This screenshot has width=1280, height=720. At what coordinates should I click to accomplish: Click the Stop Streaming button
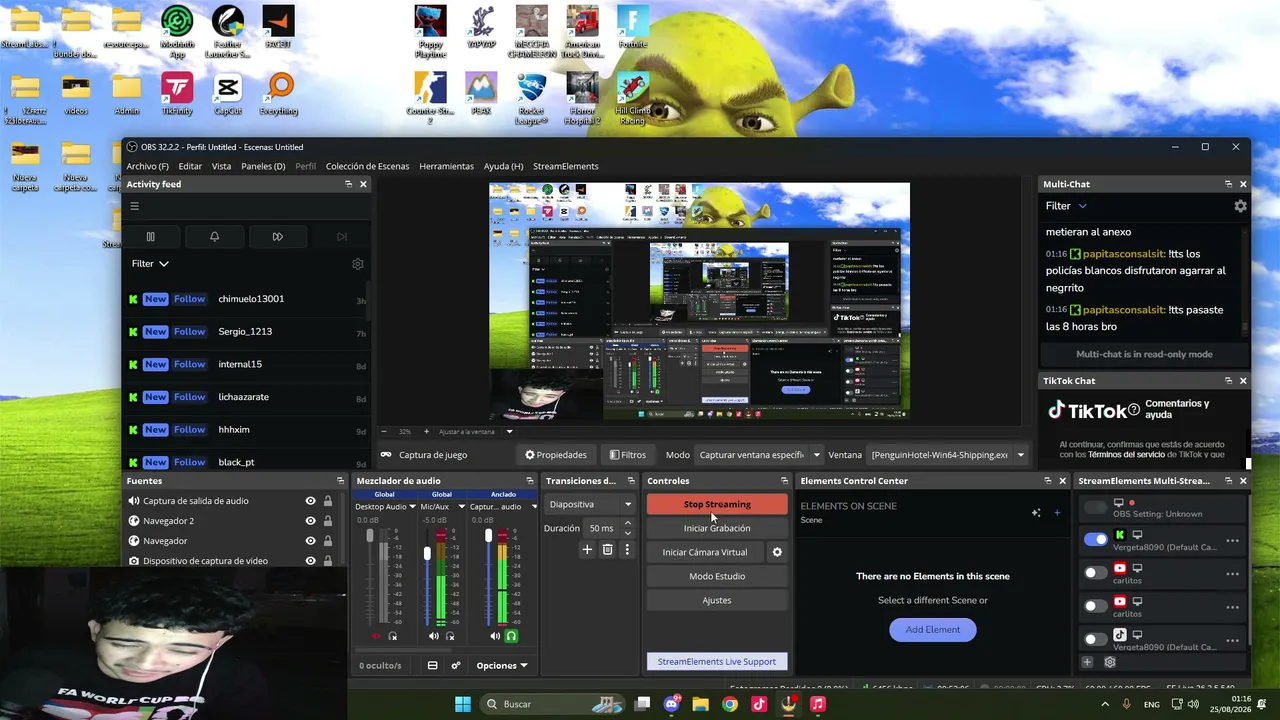pyautogui.click(x=717, y=504)
